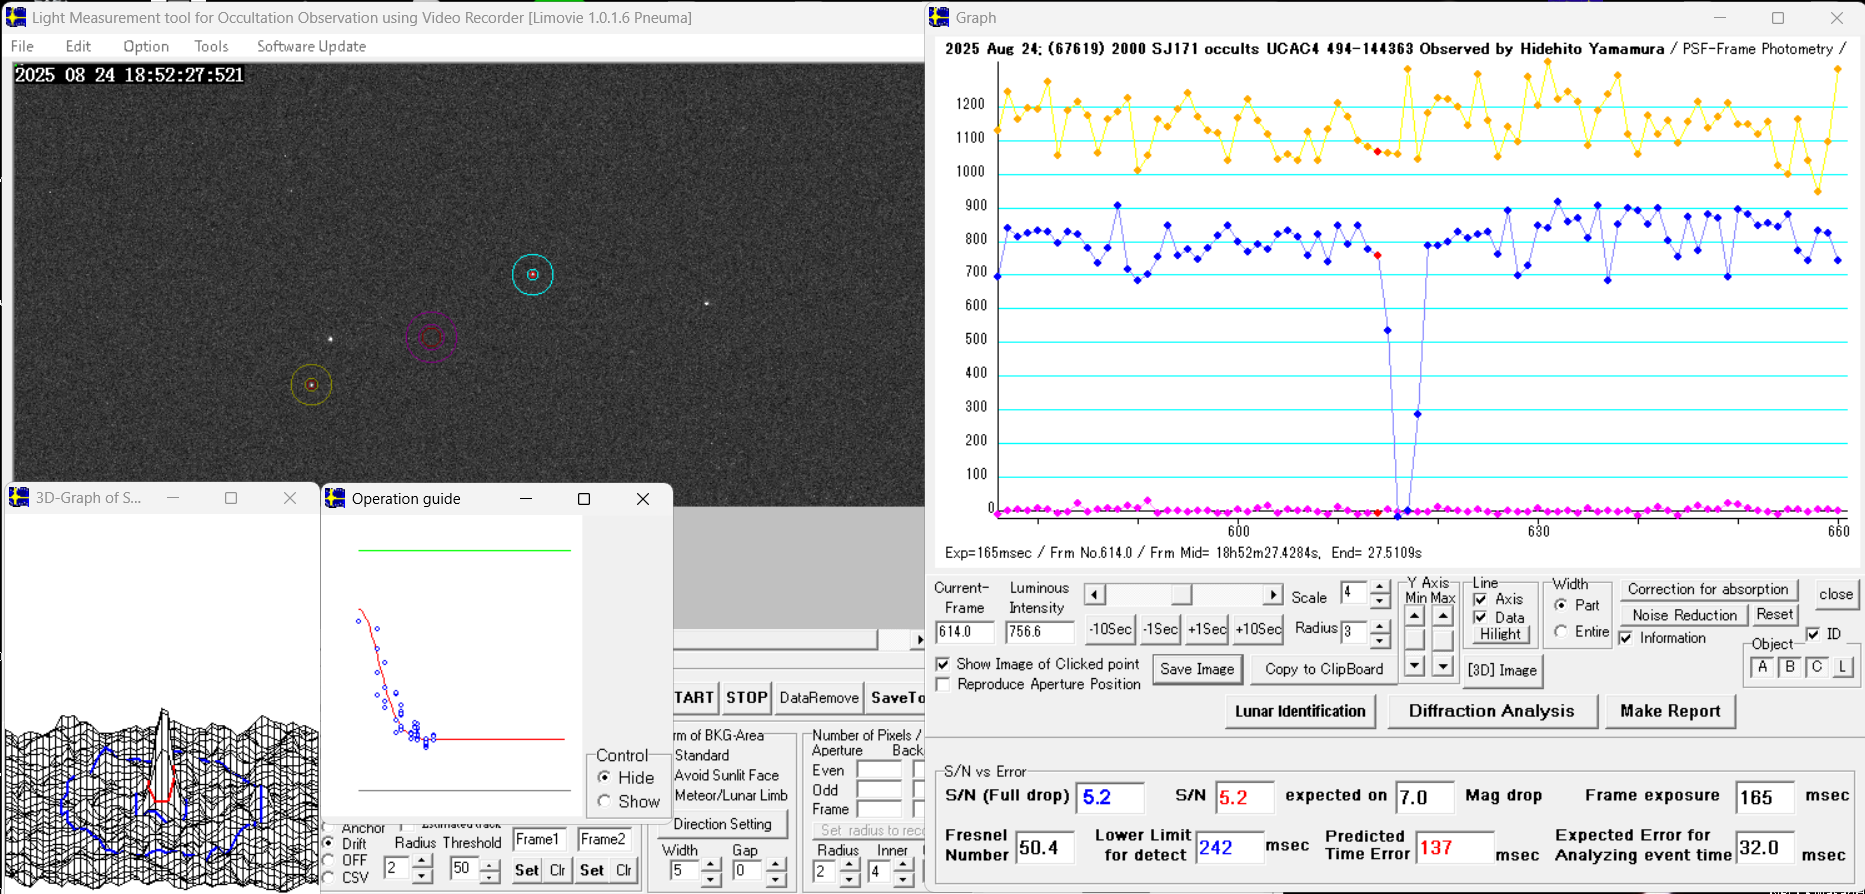The width and height of the screenshot is (1865, 894).
Task: Increase the Scale spinner value
Action: click(x=1380, y=587)
